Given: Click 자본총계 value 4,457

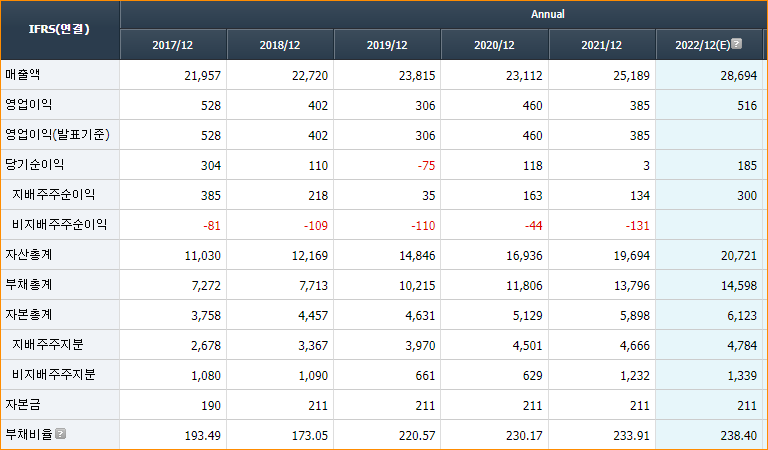Looking at the screenshot, I should point(313,316).
